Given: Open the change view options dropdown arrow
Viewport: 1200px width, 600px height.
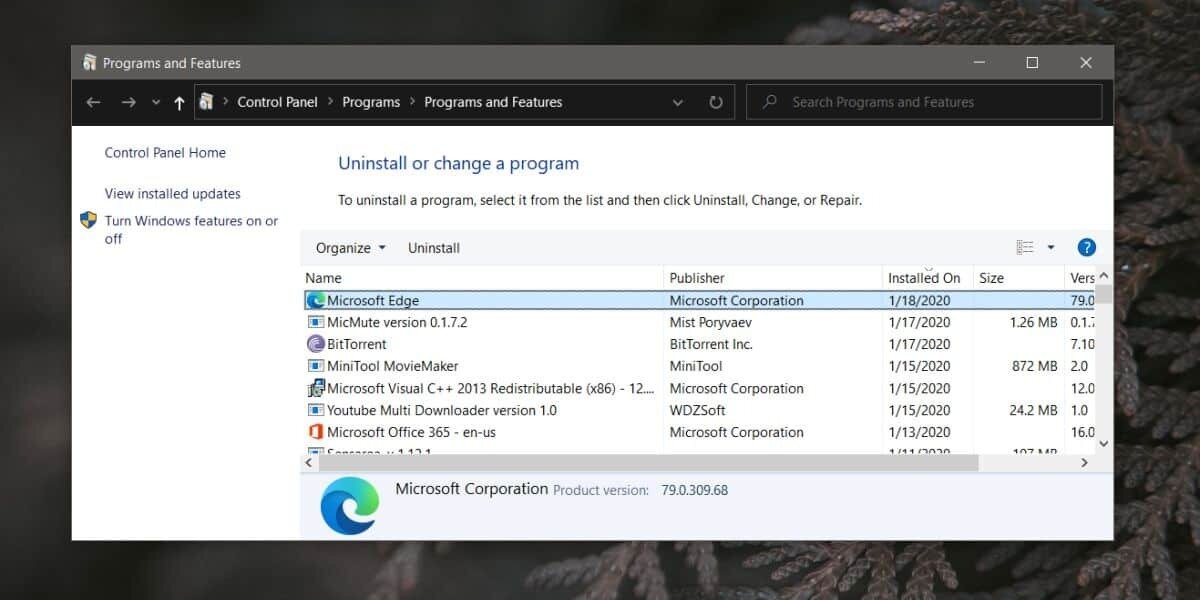Looking at the screenshot, I should point(1050,247).
